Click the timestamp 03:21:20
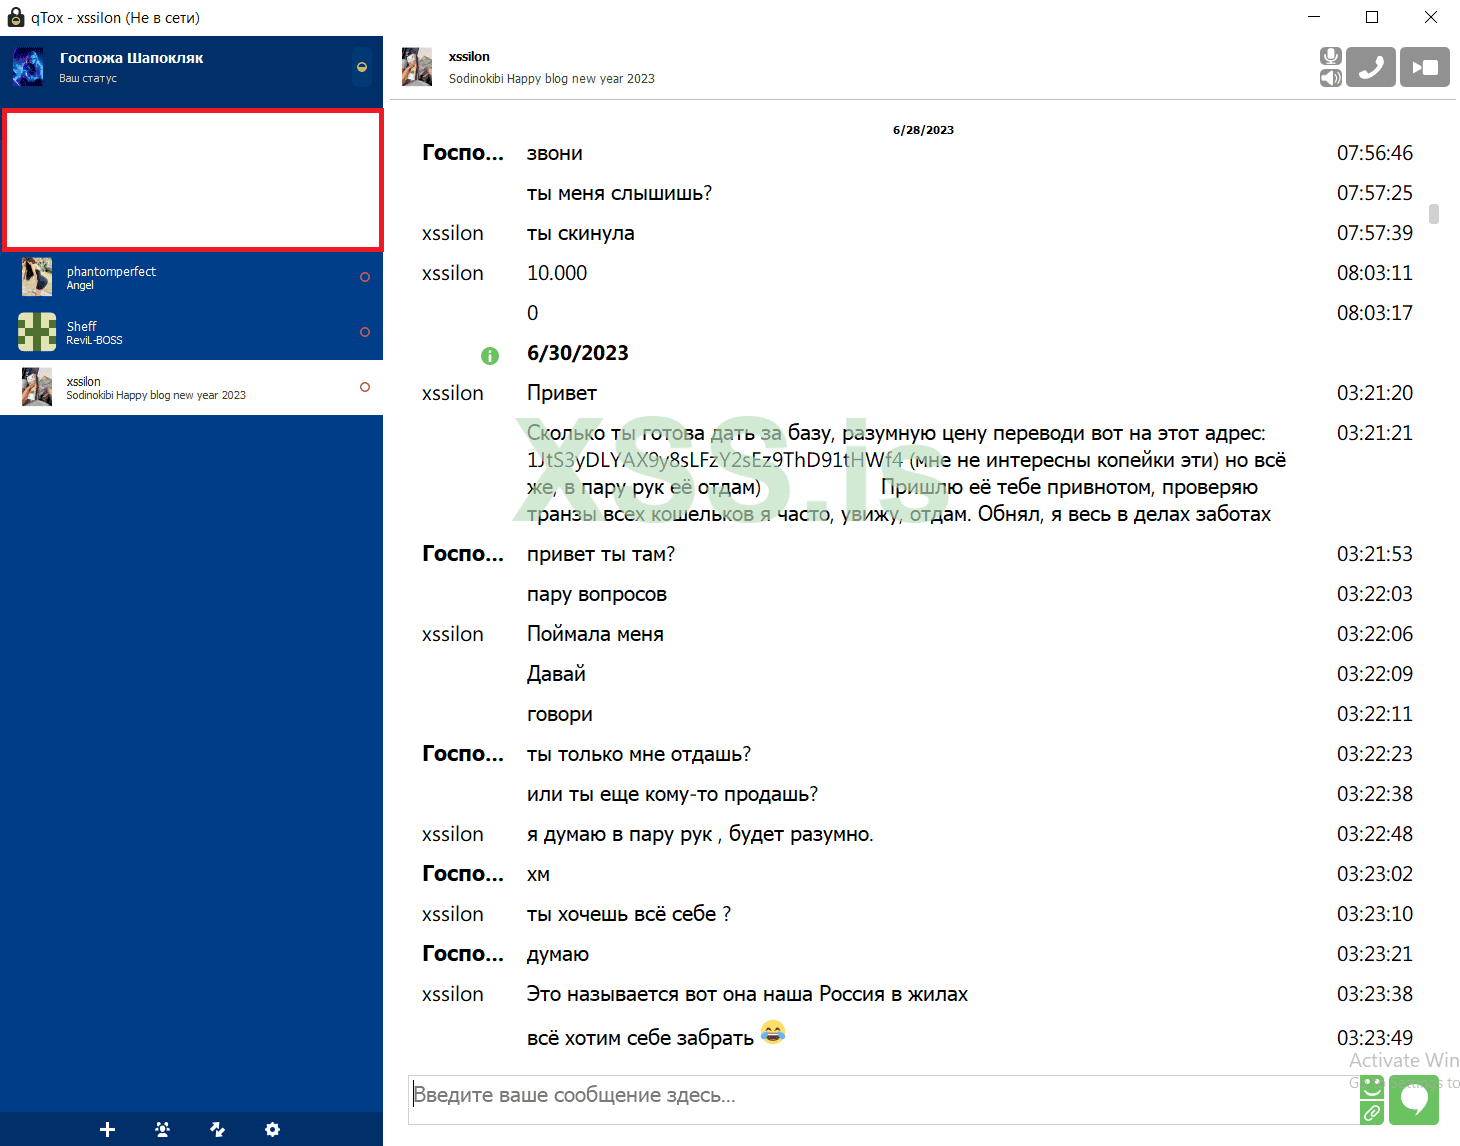Screen dimensions: 1460x1146 click(1375, 393)
